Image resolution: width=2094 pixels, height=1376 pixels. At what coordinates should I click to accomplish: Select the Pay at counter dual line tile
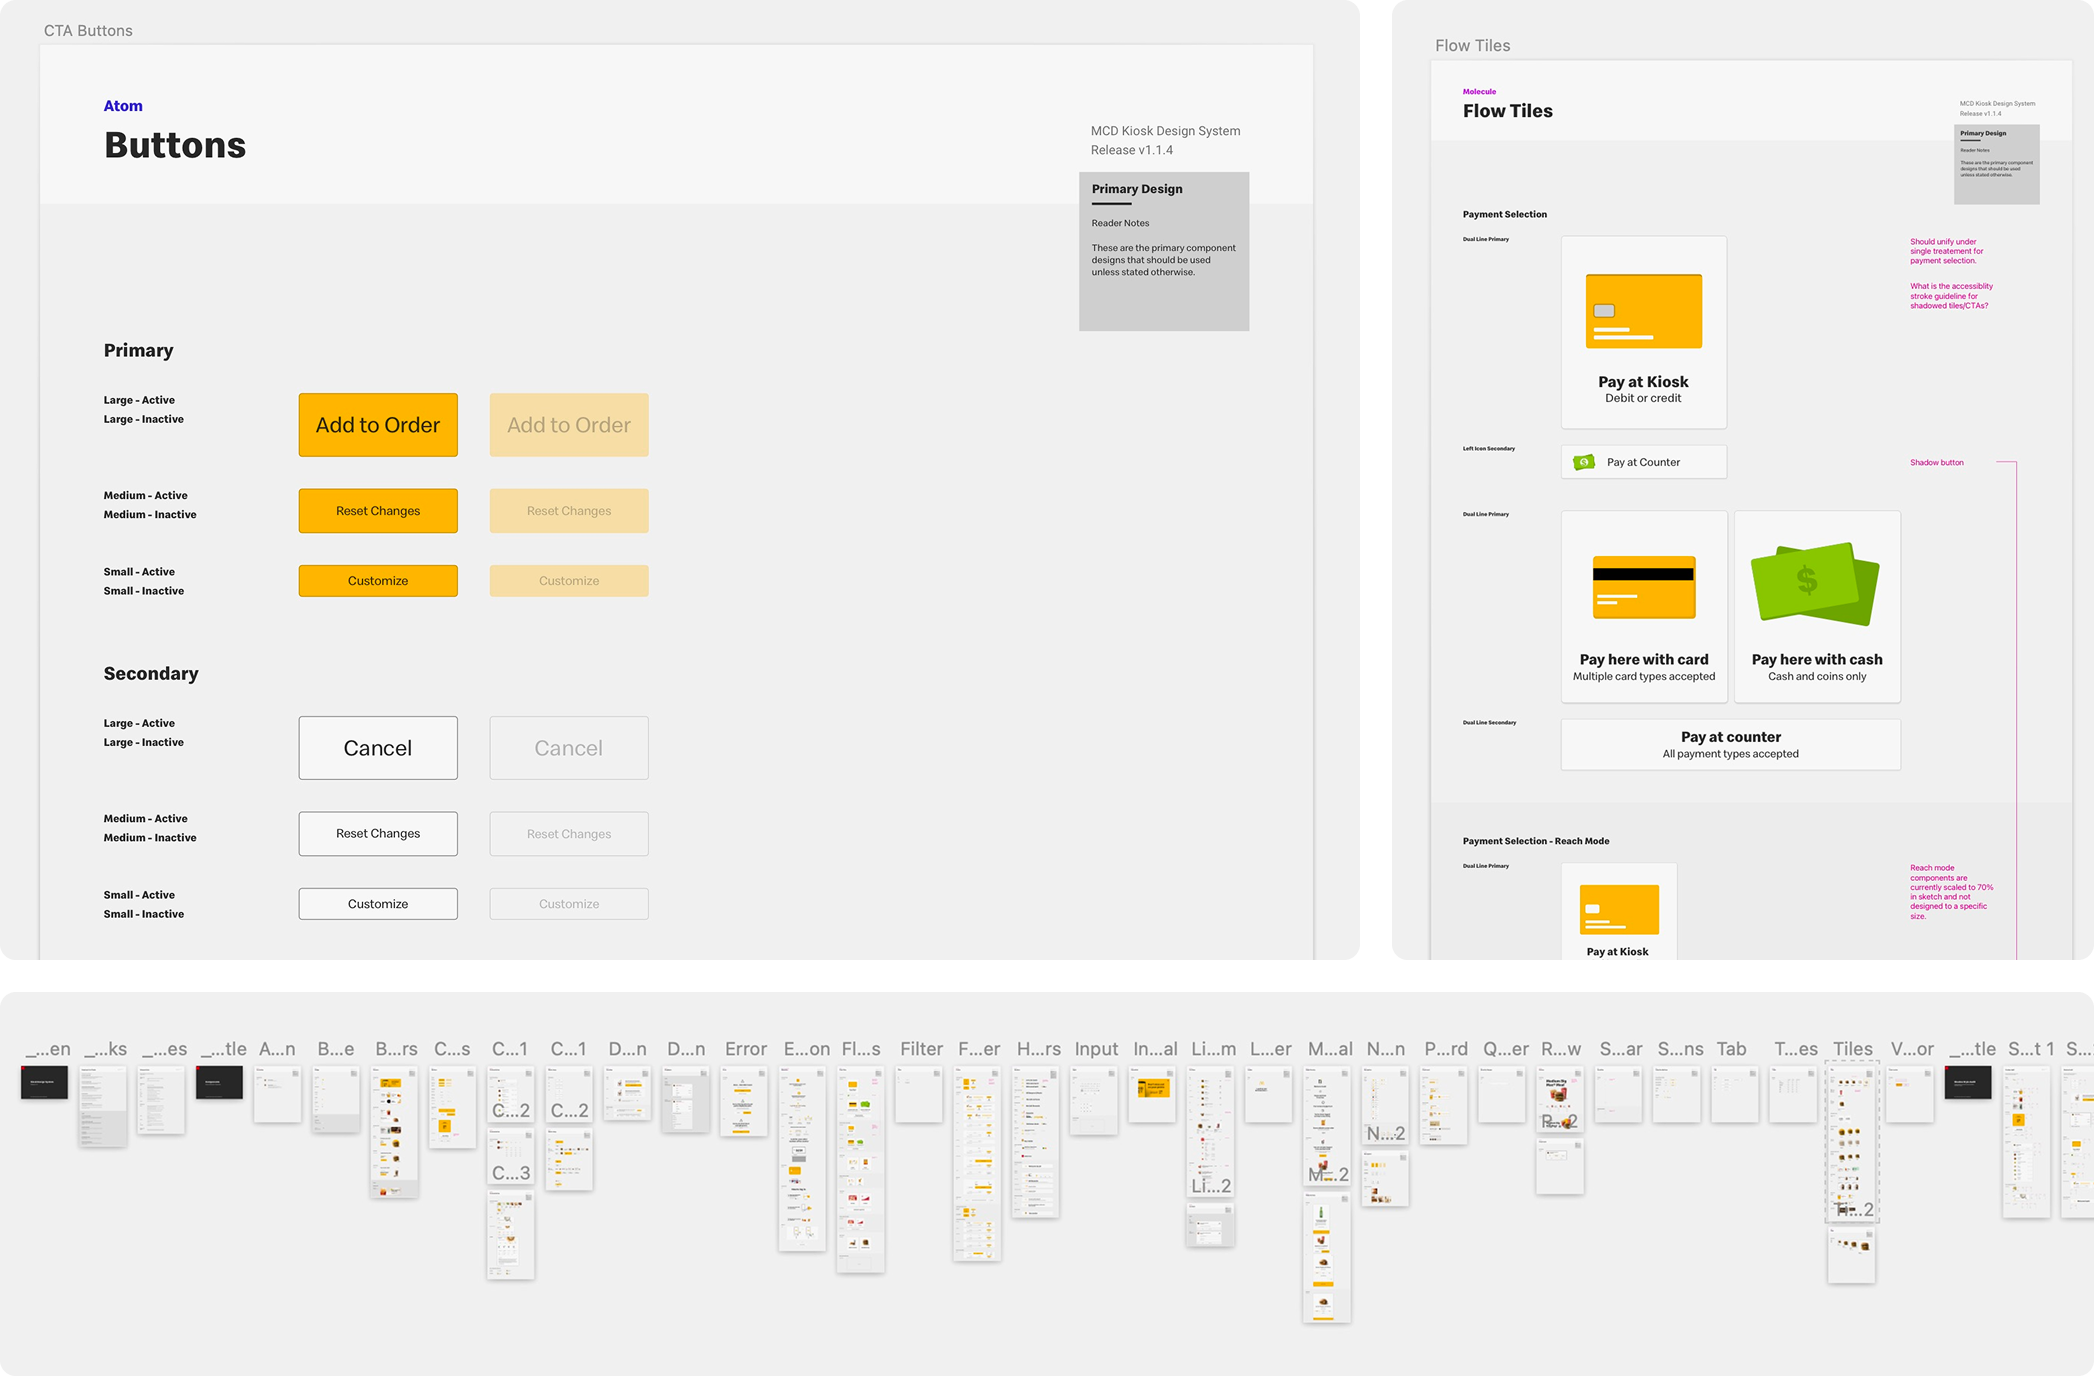[x=1730, y=745]
